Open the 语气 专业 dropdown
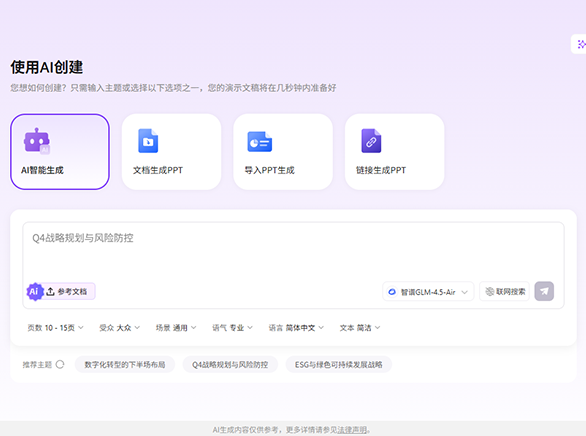 tap(232, 328)
